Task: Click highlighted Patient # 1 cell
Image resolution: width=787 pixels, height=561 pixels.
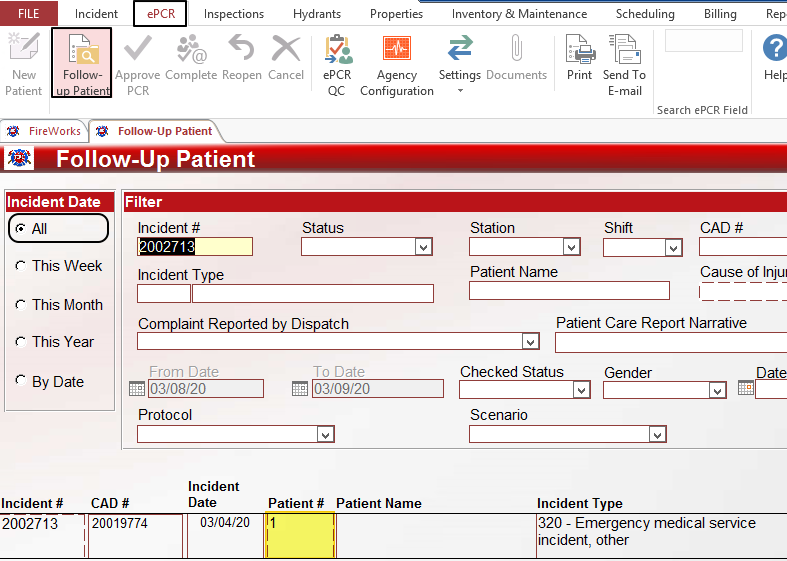Action: pyautogui.click(x=300, y=535)
